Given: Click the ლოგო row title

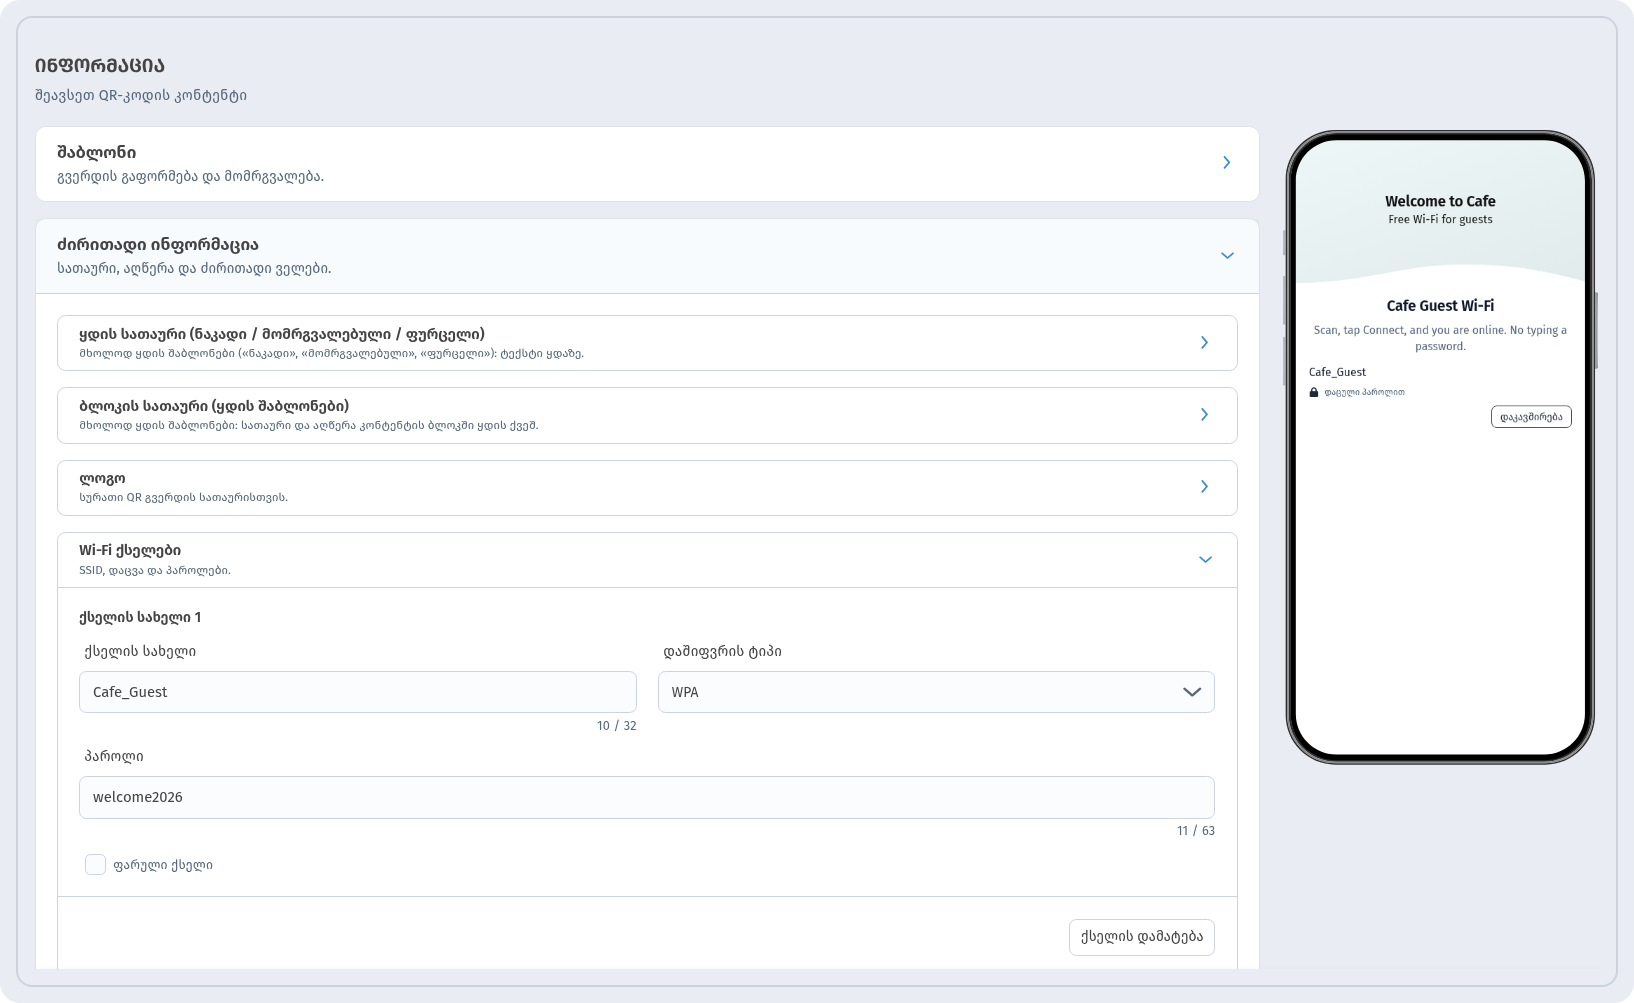Looking at the screenshot, I should (102, 479).
